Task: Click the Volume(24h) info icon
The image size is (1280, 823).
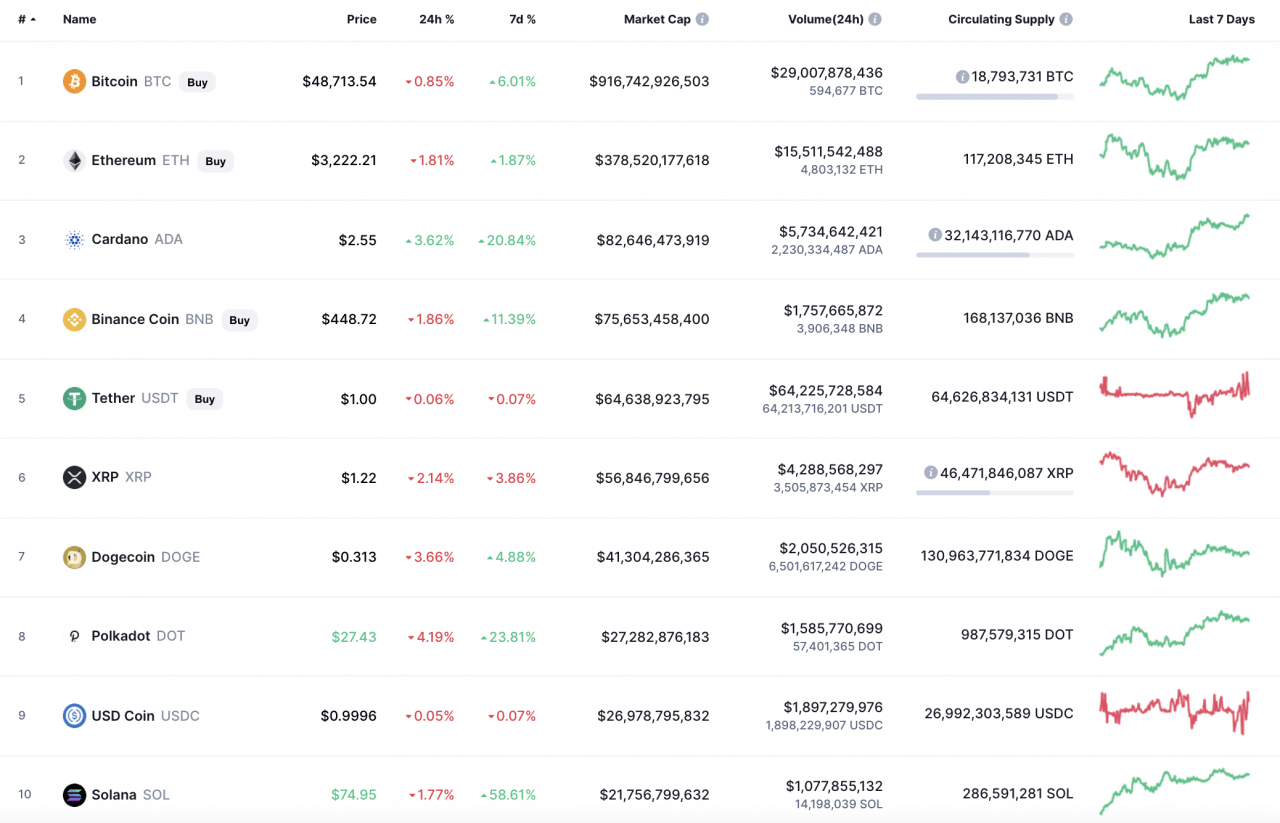Action: 875,18
